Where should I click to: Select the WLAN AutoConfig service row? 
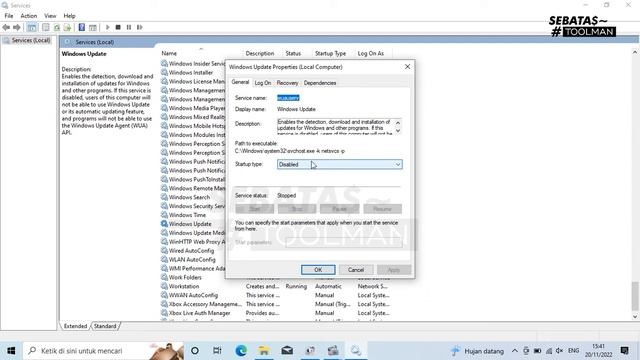coord(192,260)
